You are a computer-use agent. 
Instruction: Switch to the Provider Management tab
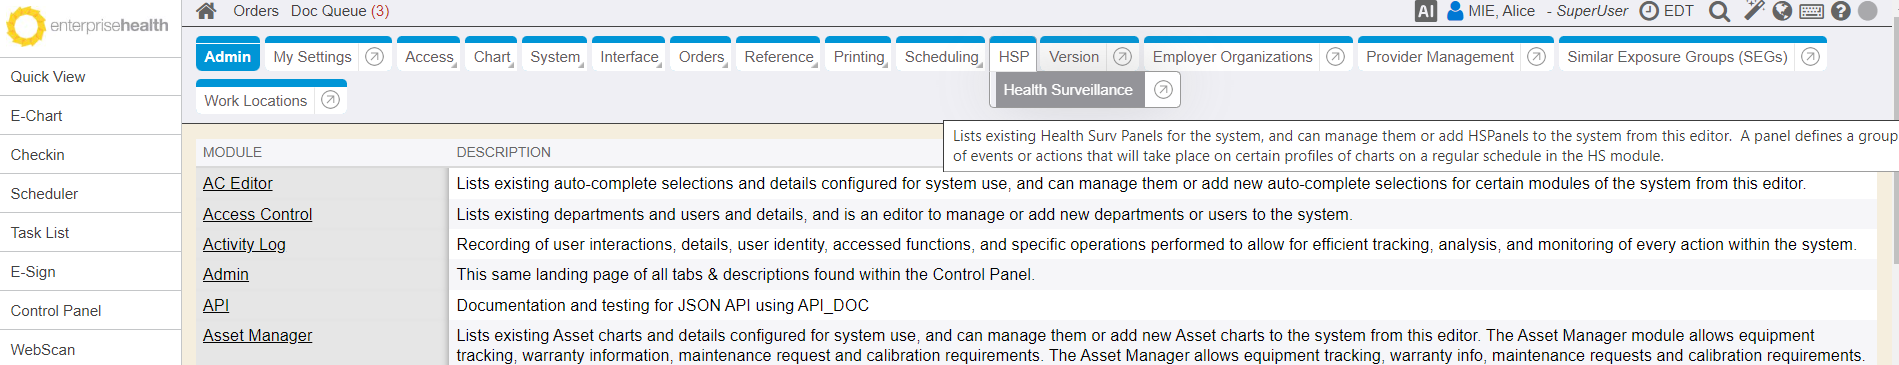[x=1440, y=57]
